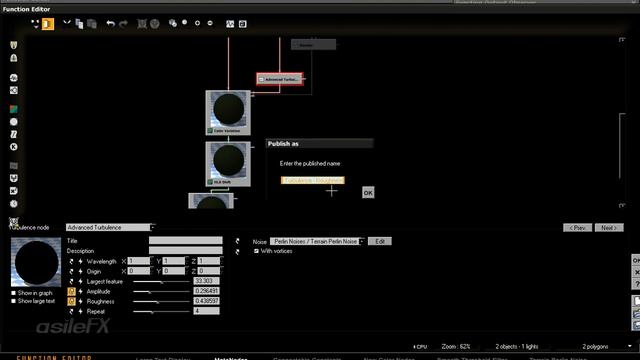The height and width of the screenshot is (360, 640).
Task: Toggle the connect-parameter icon for Largest feature
Action: (x=71, y=282)
